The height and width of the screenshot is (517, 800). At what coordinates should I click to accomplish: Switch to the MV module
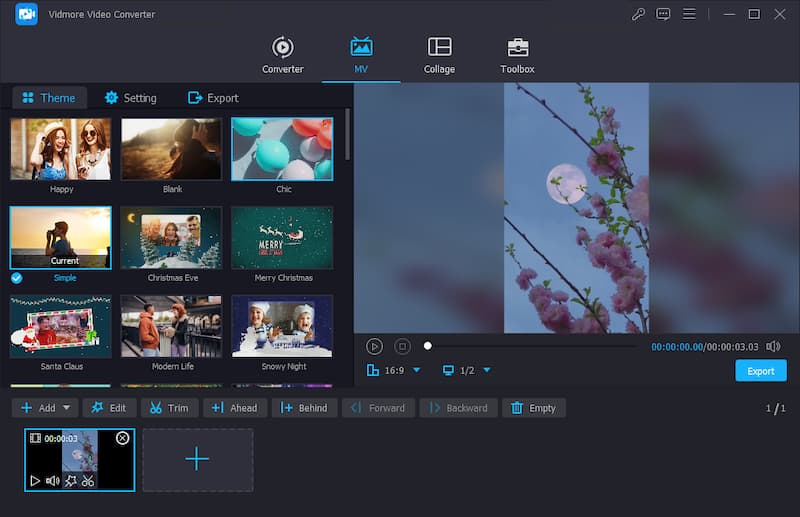[x=361, y=55]
